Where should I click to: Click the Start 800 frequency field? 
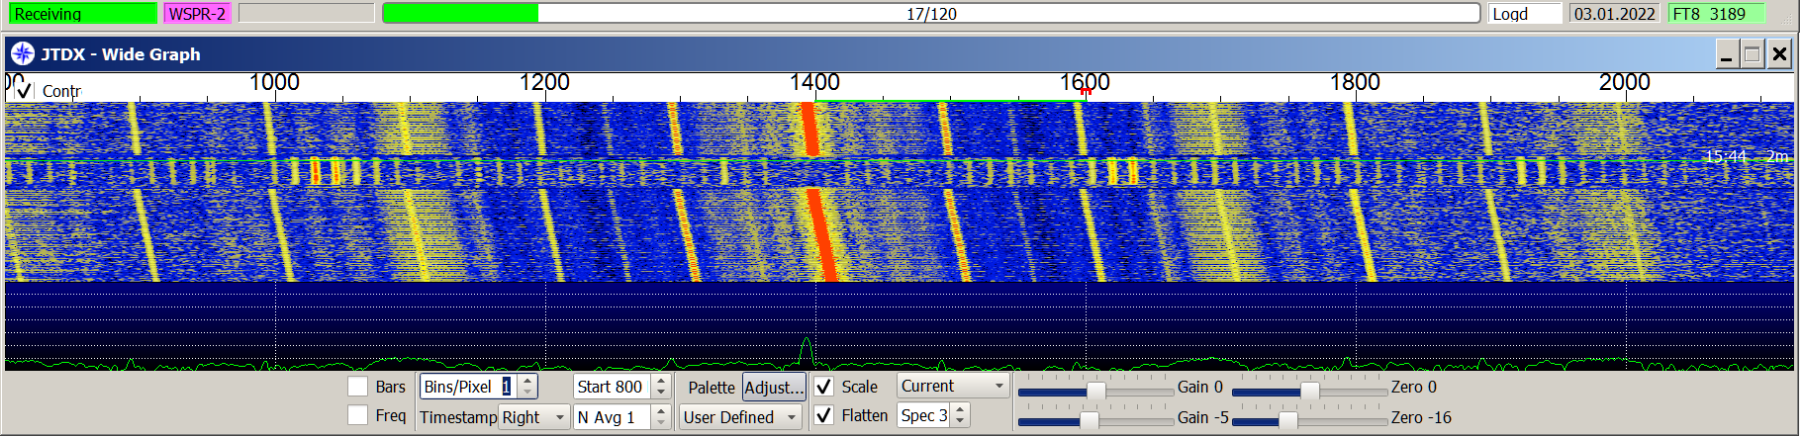(612, 387)
